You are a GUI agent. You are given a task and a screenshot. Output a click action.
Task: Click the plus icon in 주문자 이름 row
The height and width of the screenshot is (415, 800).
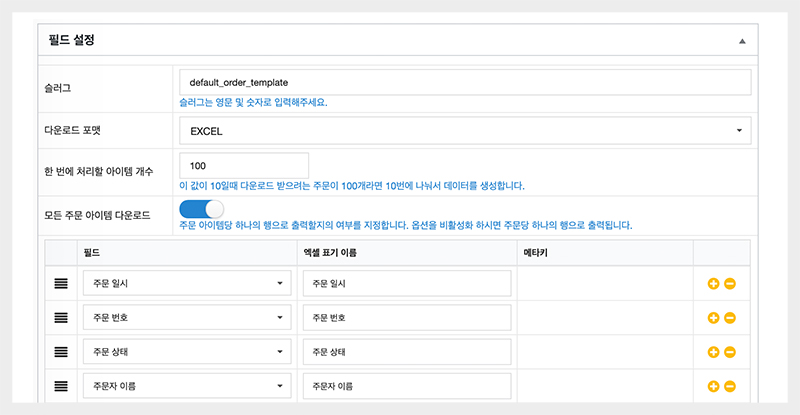coord(713,386)
